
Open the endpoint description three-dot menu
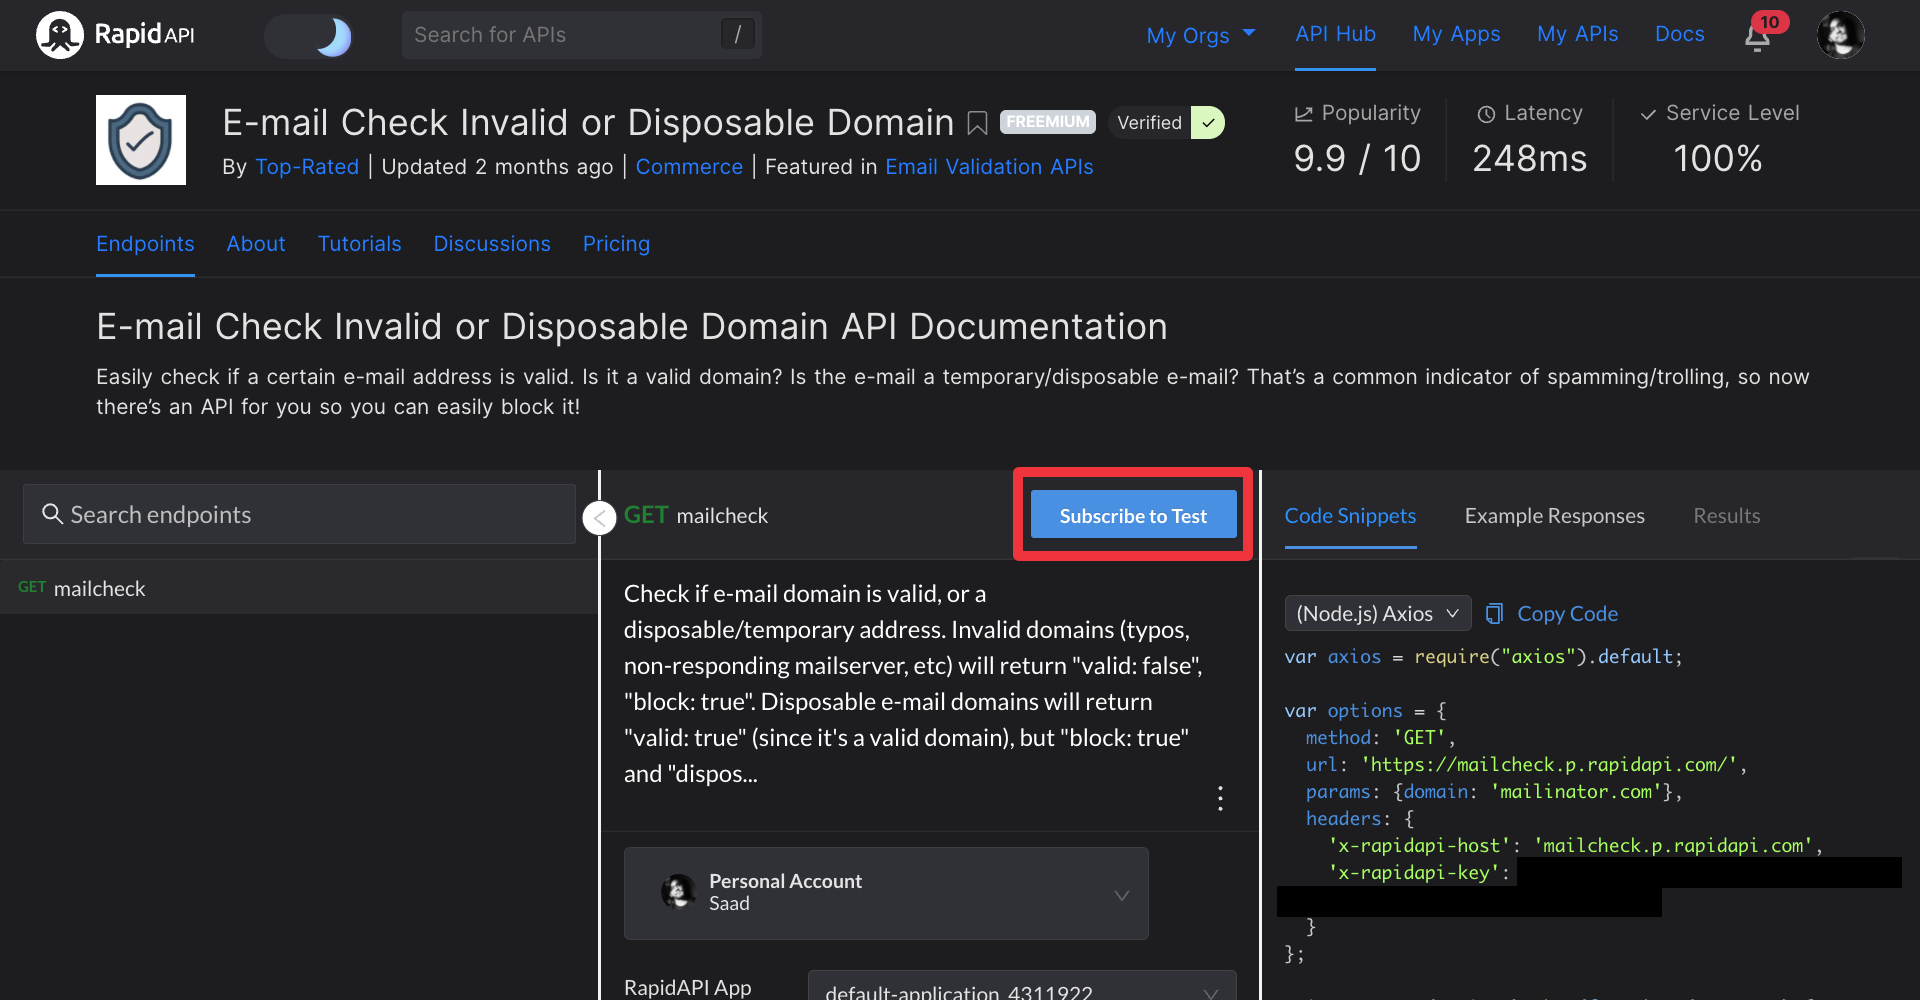tap(1220, 798)
